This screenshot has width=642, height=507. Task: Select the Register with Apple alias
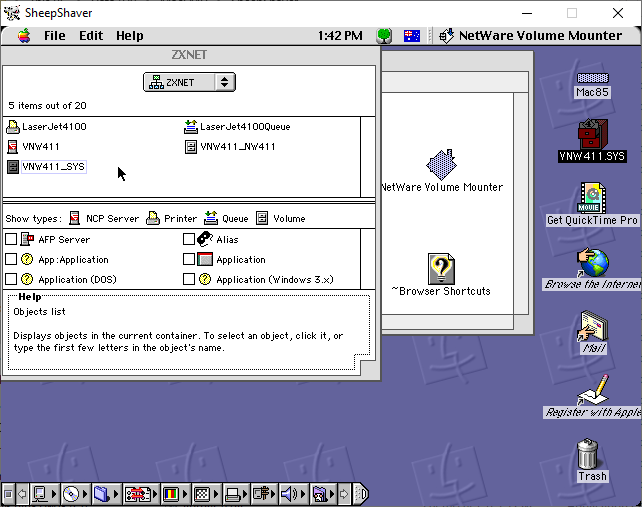point(593,396)
